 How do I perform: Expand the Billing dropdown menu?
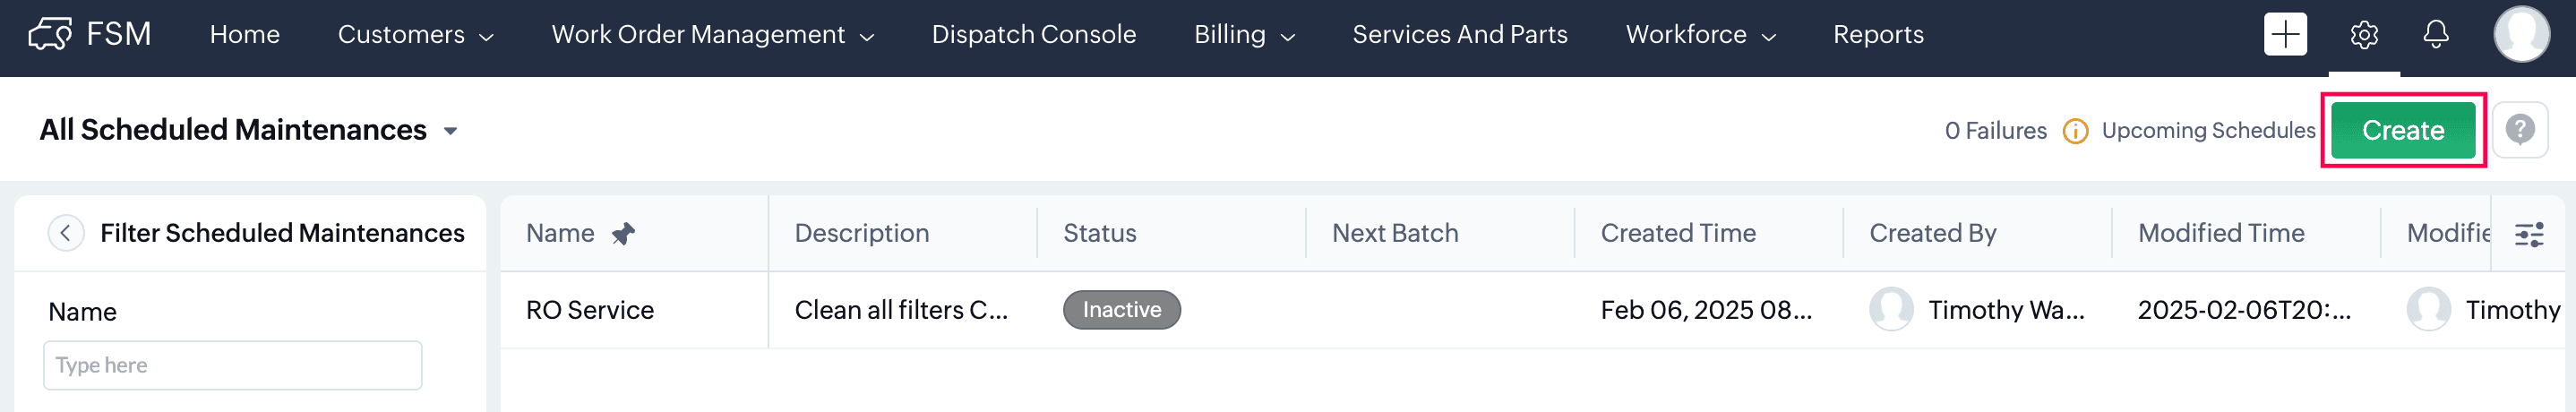[1244, 35]
